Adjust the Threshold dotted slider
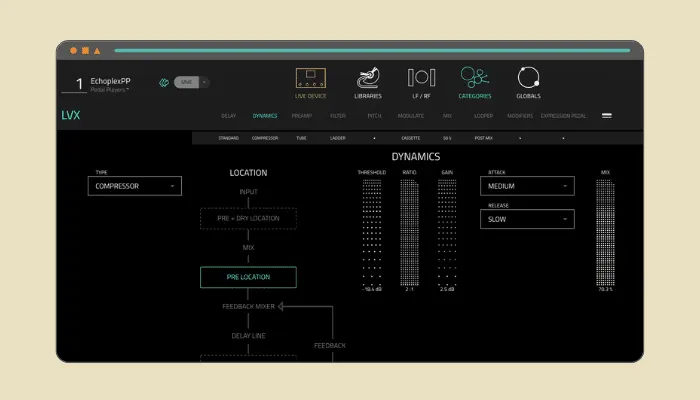The width and height of the screenshot is (700, 400). pos(372,232)
